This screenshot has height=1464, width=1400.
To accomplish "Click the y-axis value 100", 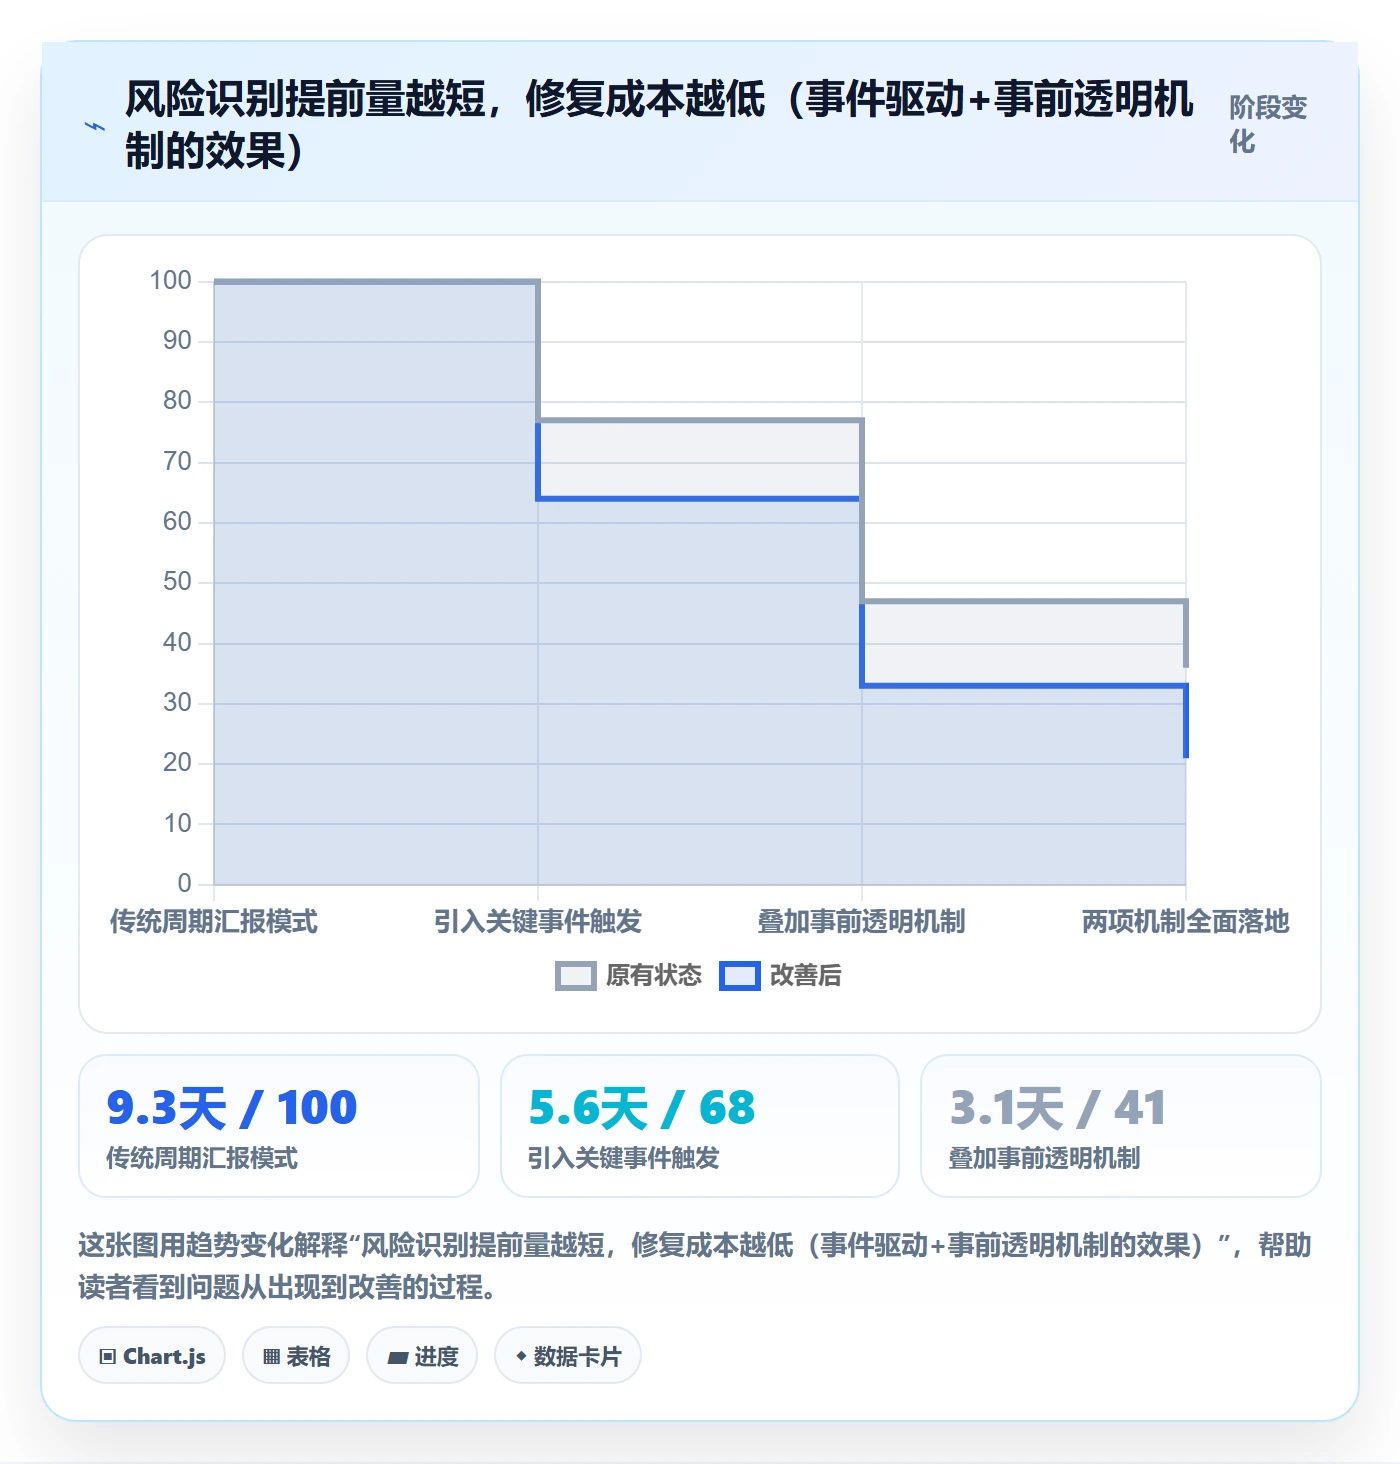I will pyautogui.click(x=171, y=281).
